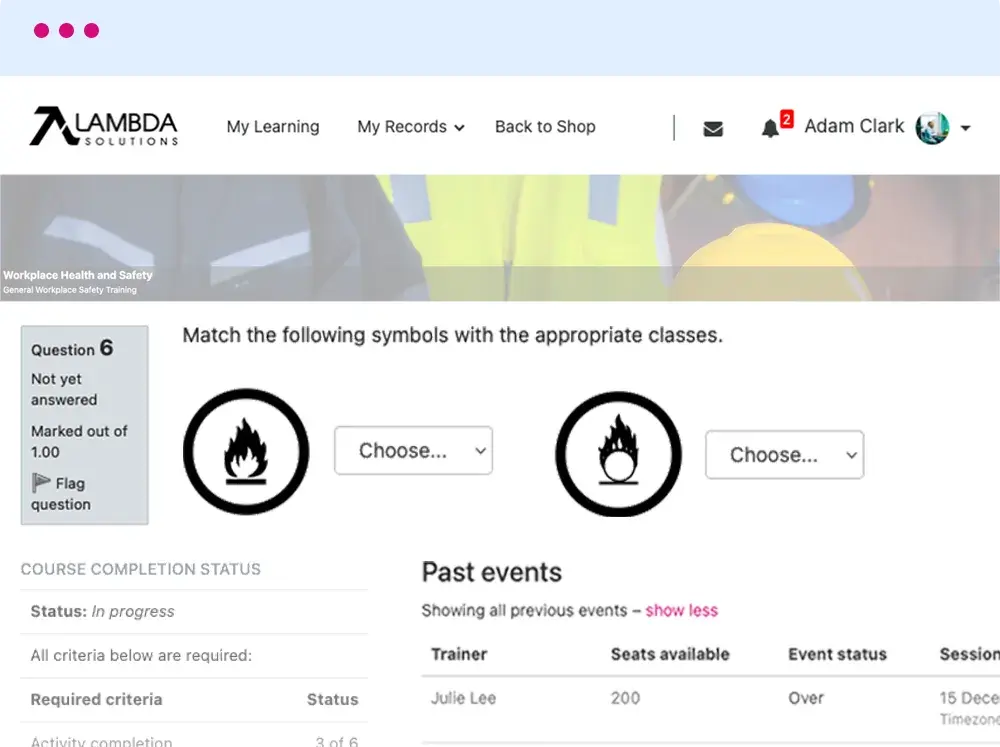The width and height of the screenshot is (1000, 747).
Task: Click the Adam Clark user name
Action: tap(854, 126)
